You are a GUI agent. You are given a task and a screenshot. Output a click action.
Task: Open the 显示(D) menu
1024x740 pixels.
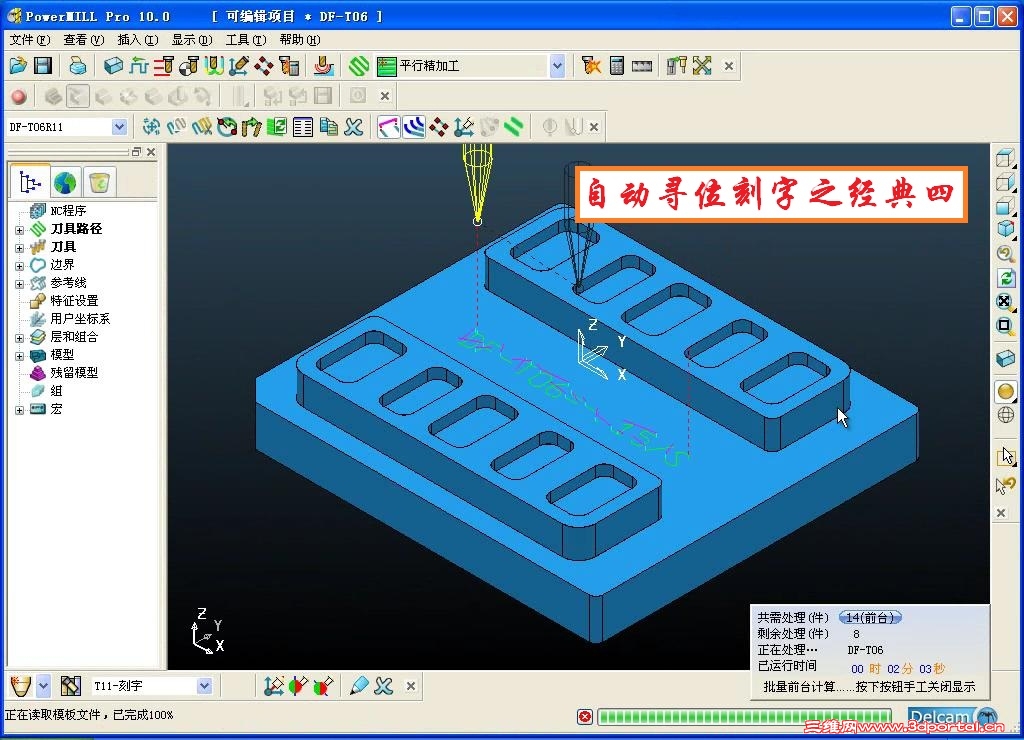pos(192,40)
